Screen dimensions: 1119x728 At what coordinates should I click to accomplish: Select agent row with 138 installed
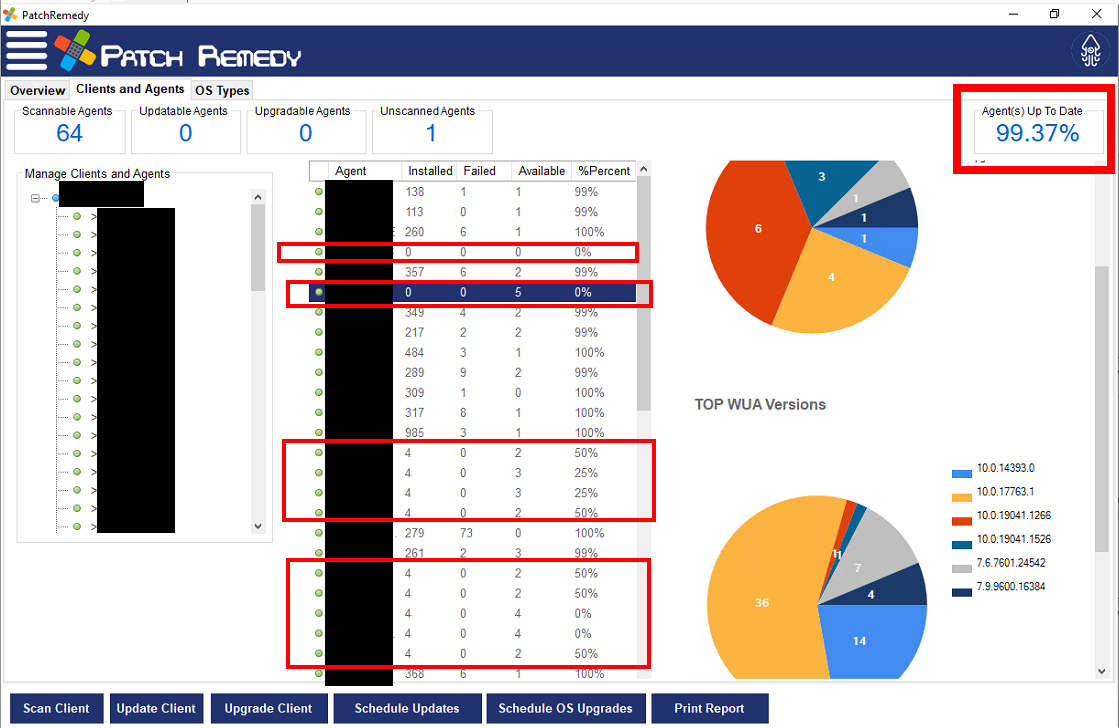click(472, 192)
